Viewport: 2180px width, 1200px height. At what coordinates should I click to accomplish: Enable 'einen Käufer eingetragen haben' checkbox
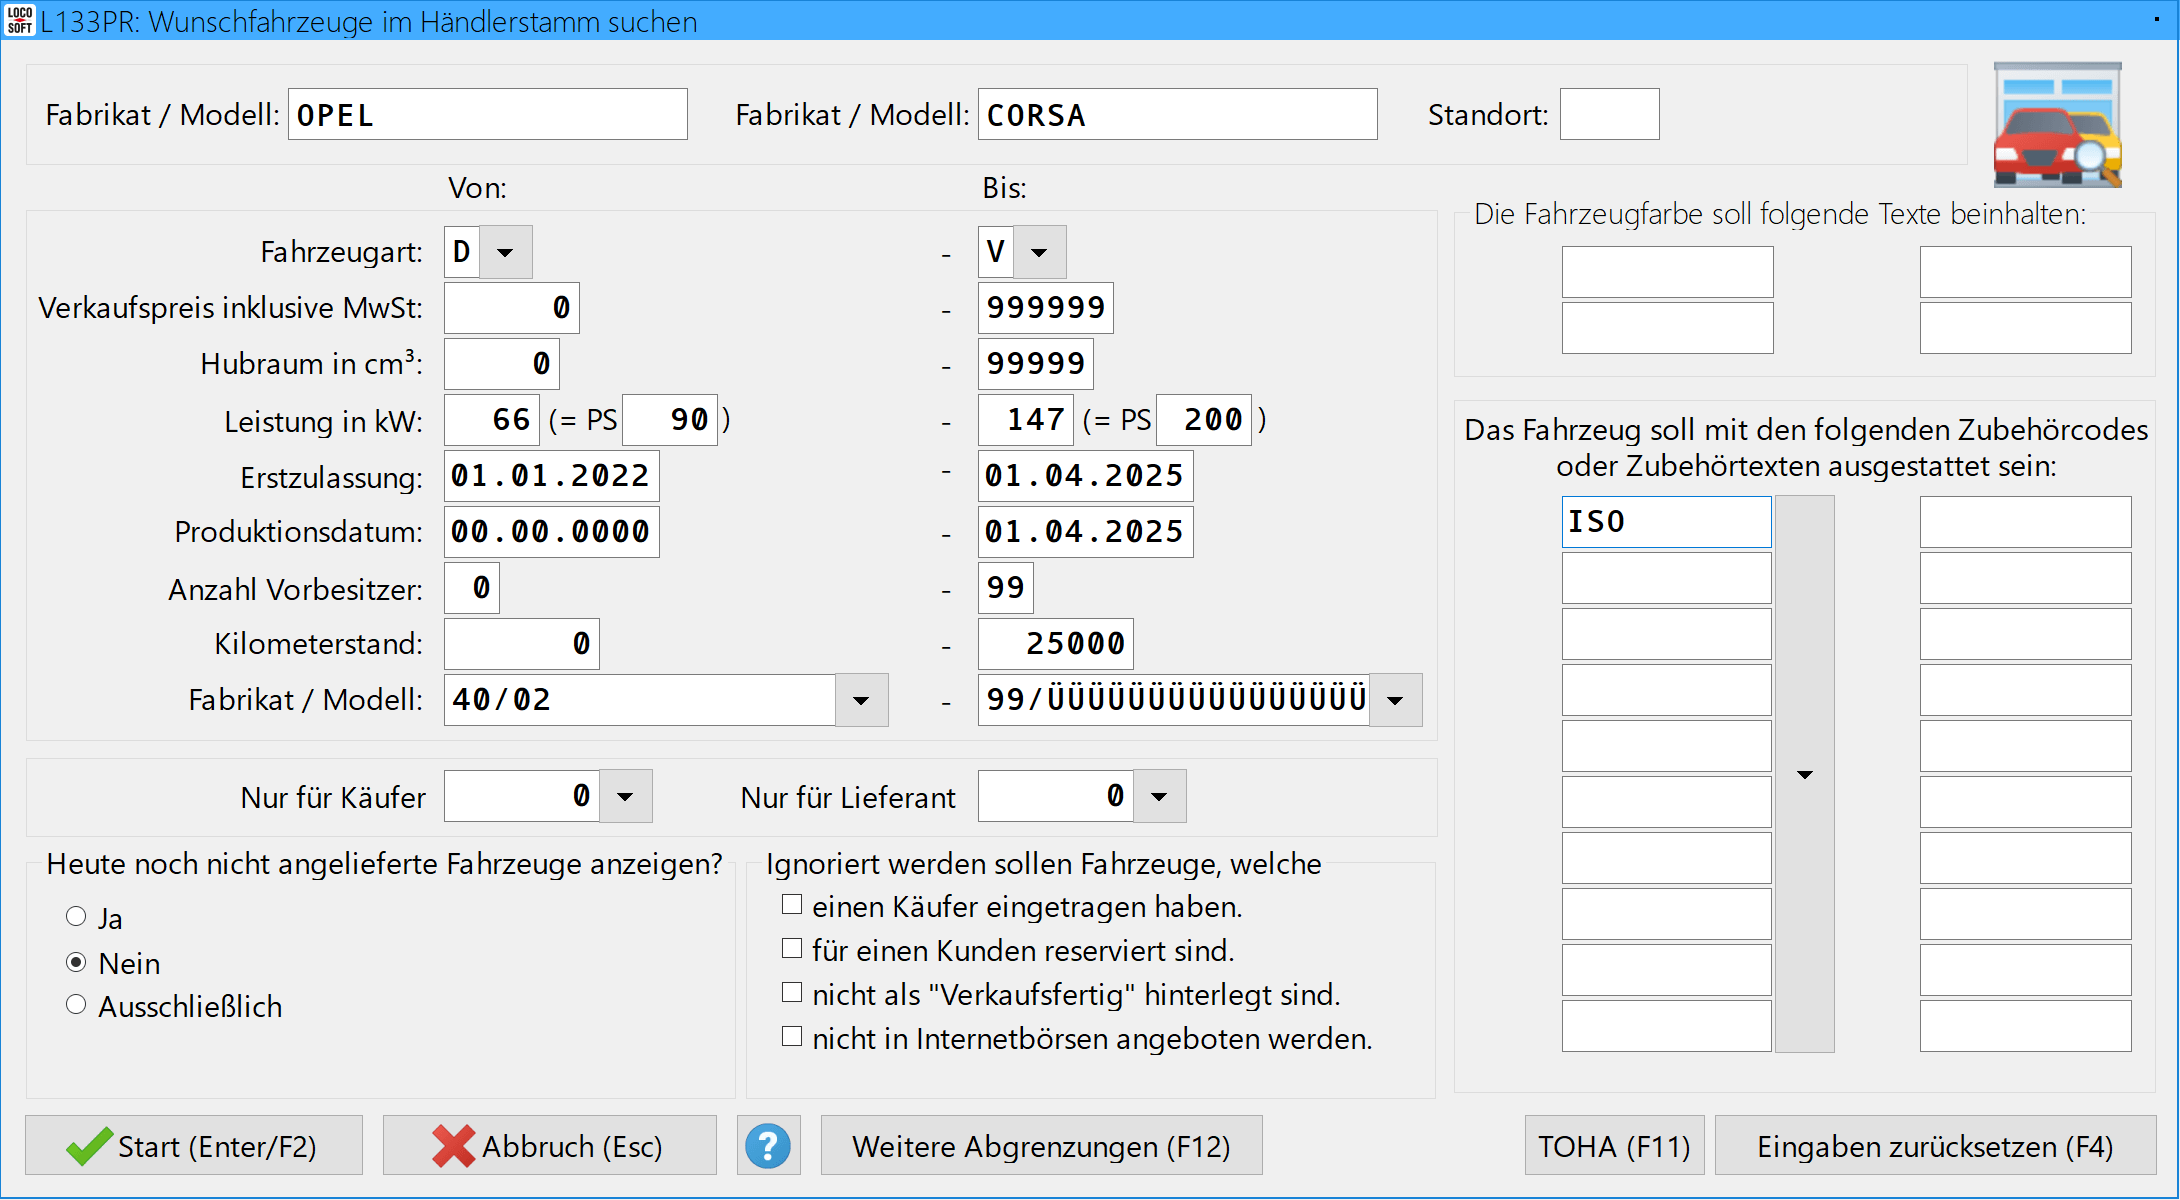click(x=792, y=905)
